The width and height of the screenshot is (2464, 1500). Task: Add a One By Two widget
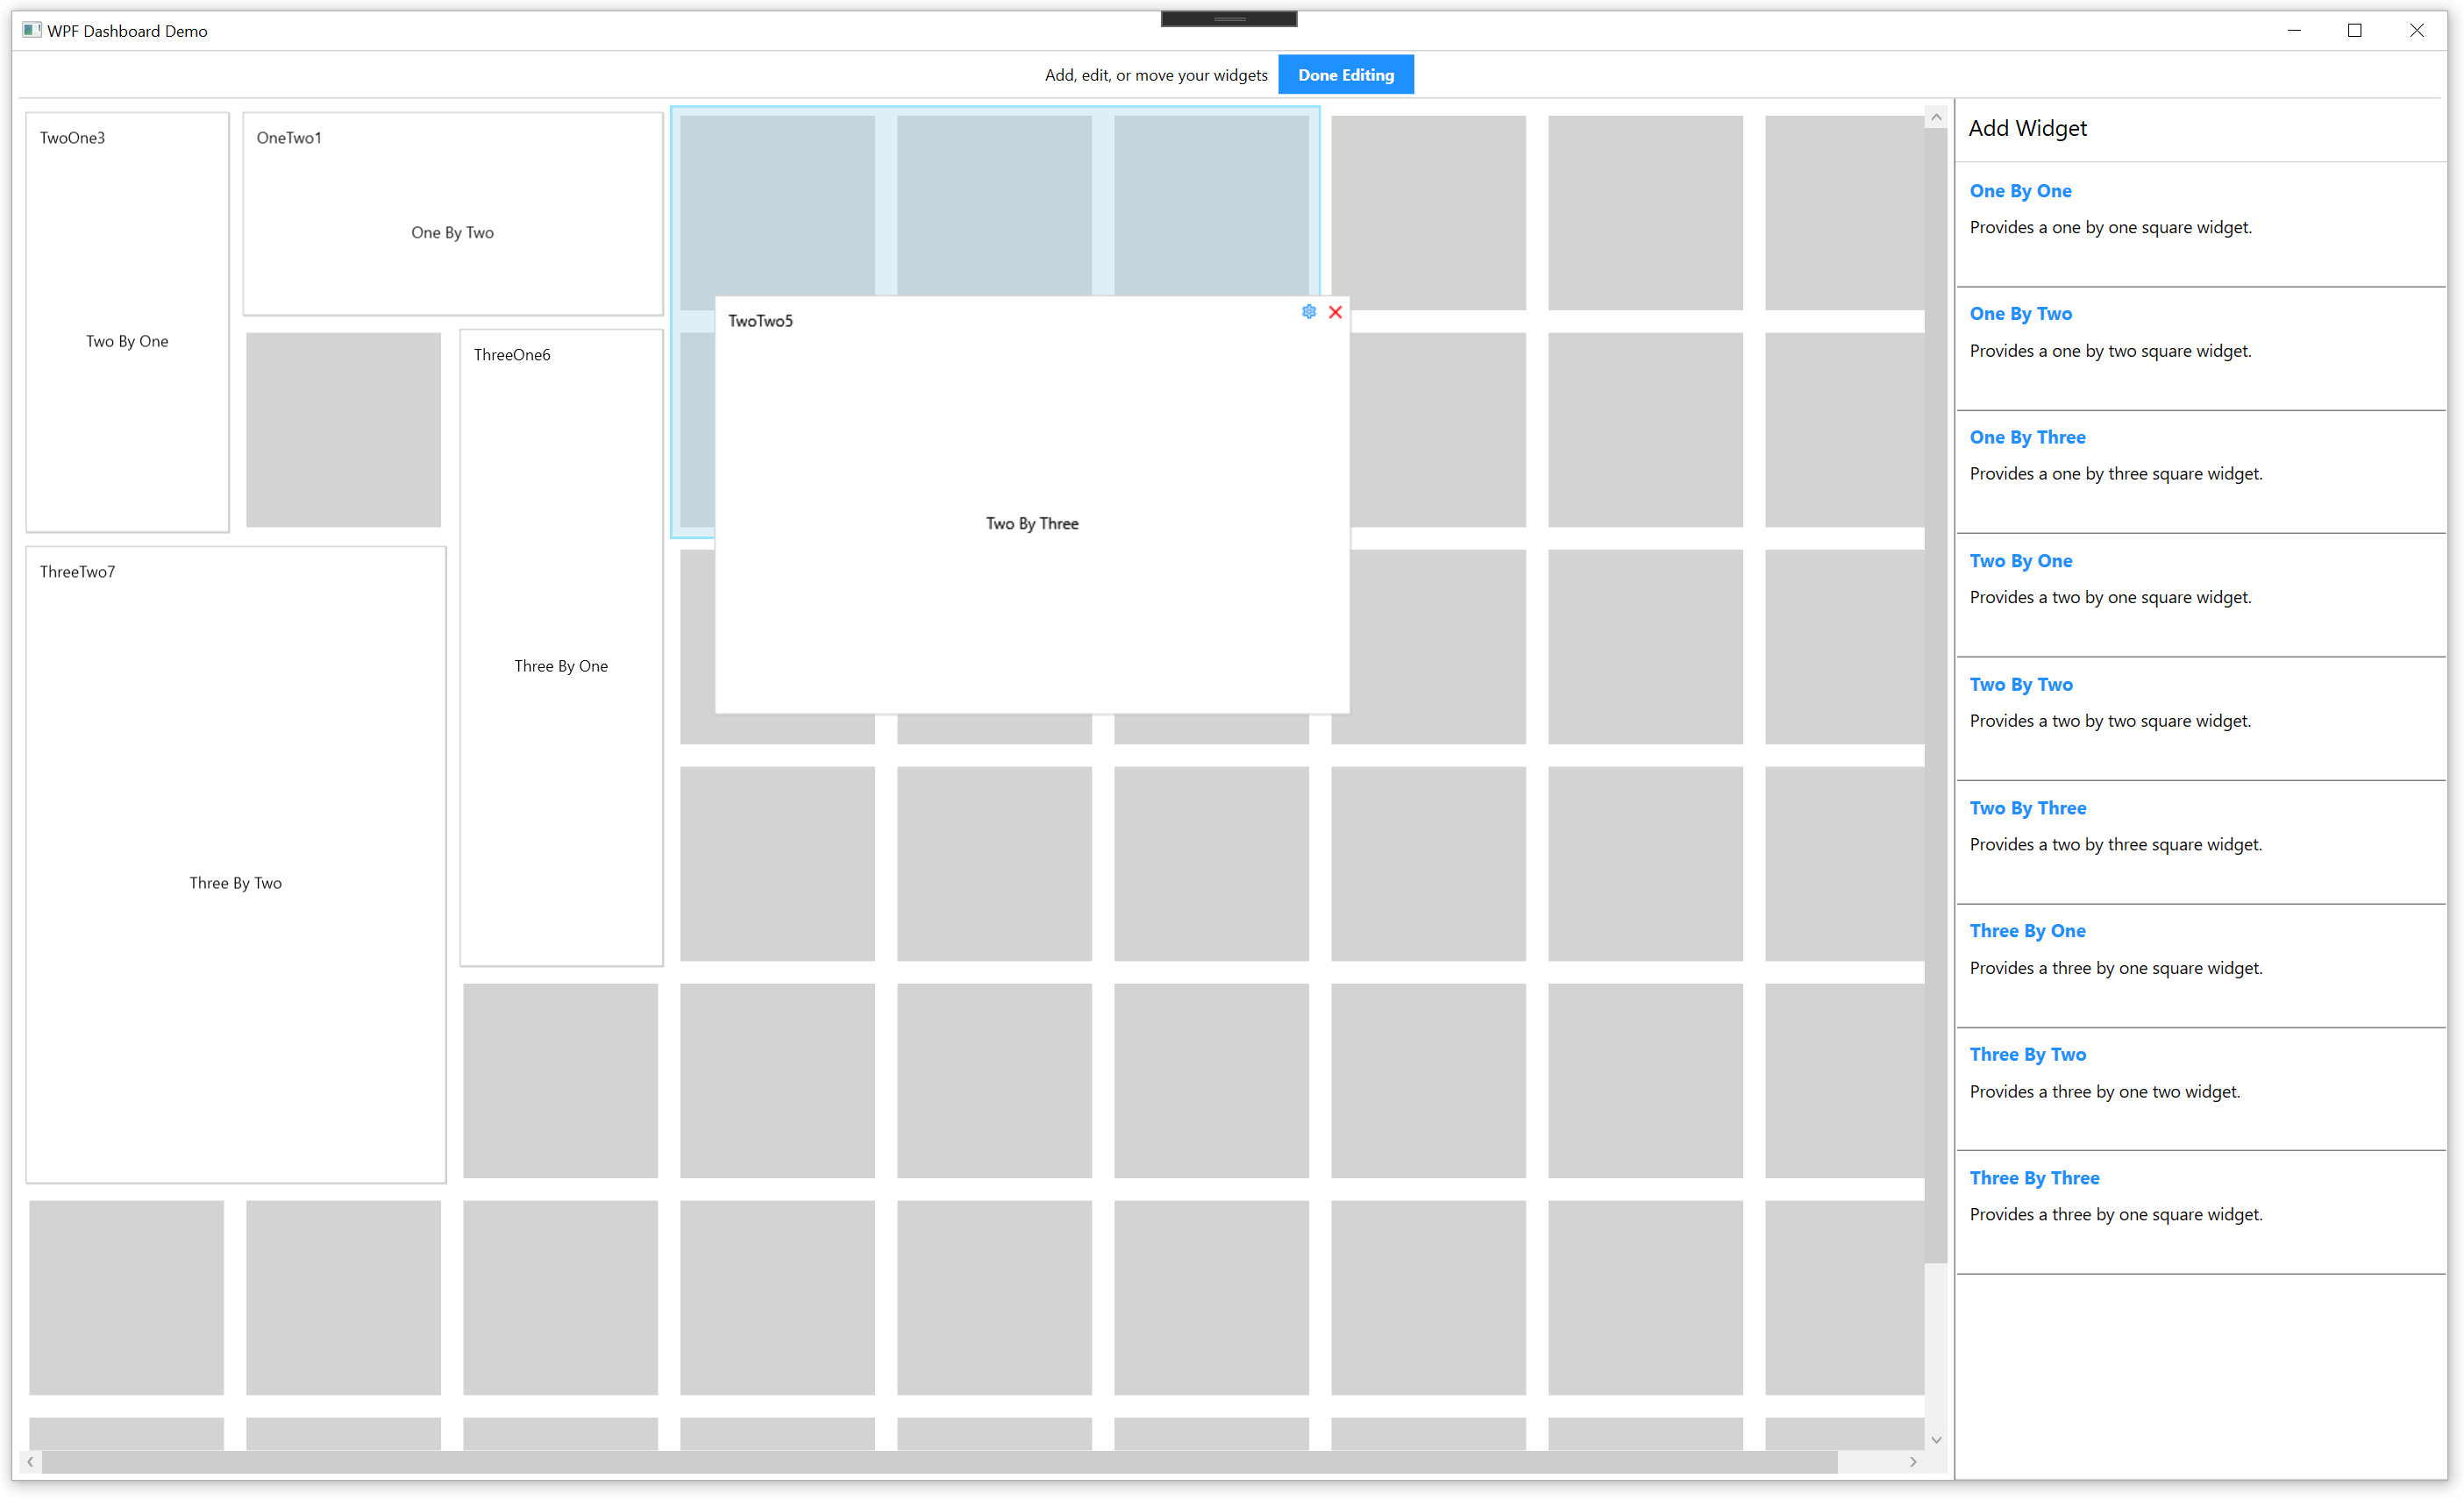coord(2020,314)
